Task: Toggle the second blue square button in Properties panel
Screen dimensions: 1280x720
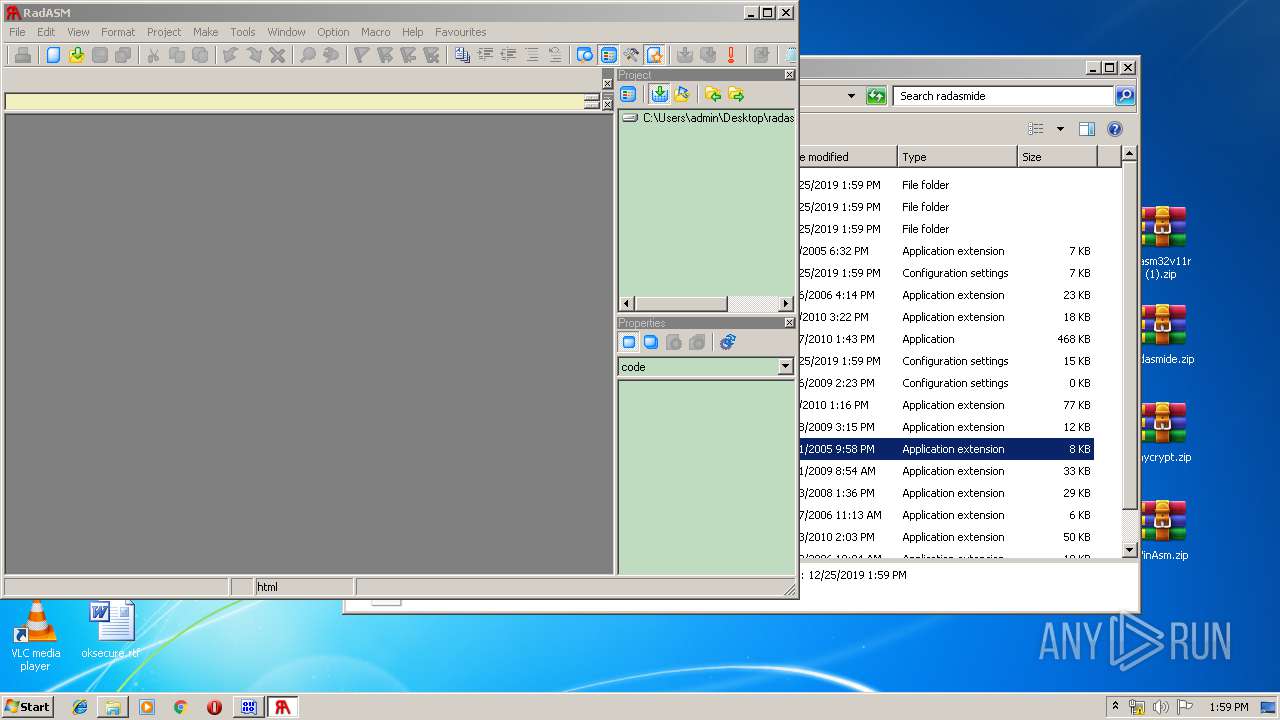Action: [x=651, y=342]
